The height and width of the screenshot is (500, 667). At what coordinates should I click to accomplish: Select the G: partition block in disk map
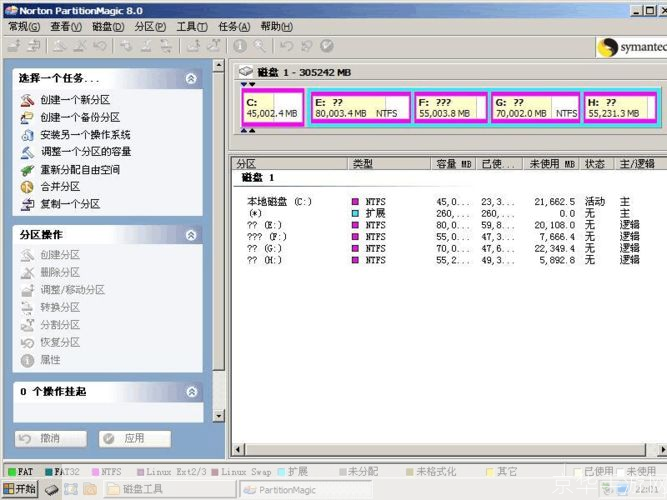tap(535, 108)
